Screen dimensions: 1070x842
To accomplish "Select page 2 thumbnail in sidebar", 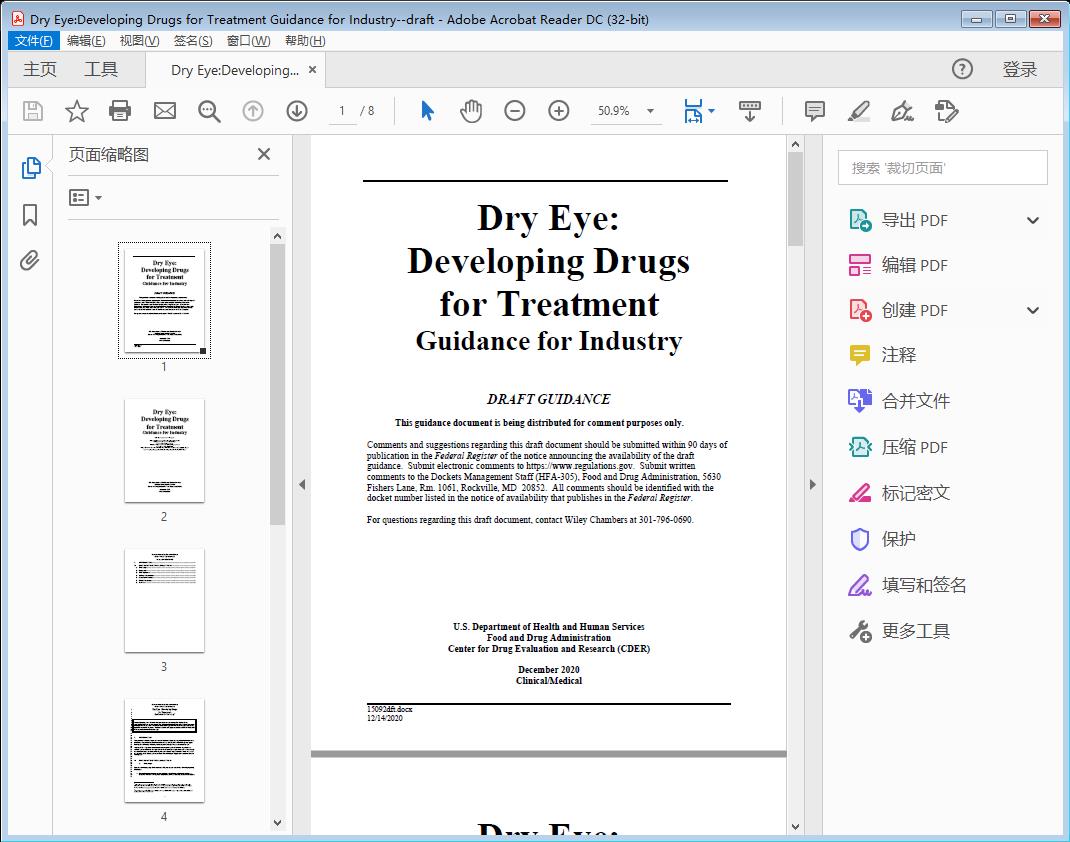I will (163, 451).
